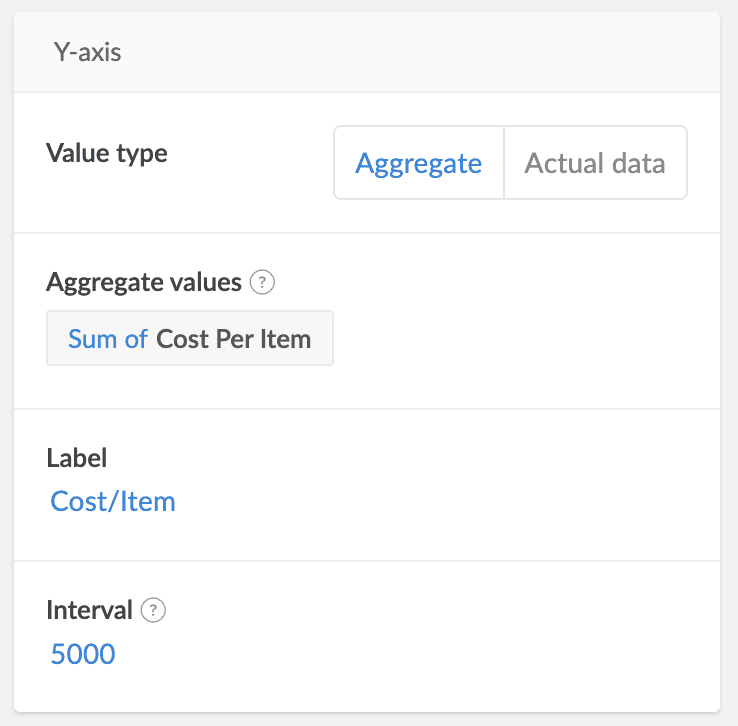Show help for Aggregate values

click(262, 283)
